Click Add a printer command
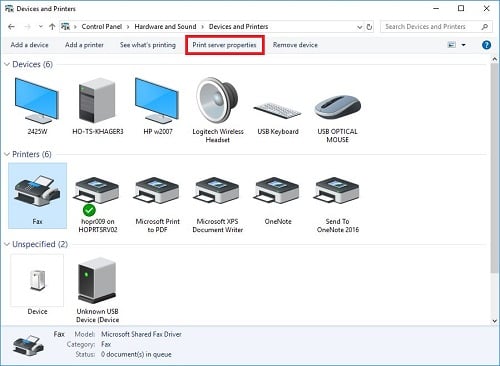 point(84,45)
